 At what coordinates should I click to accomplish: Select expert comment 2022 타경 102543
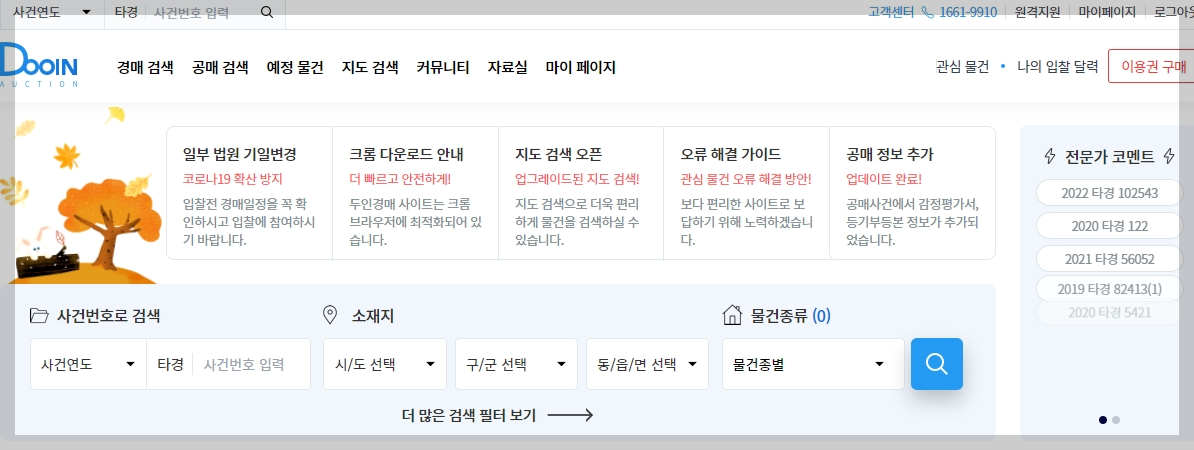[1109, 193]
